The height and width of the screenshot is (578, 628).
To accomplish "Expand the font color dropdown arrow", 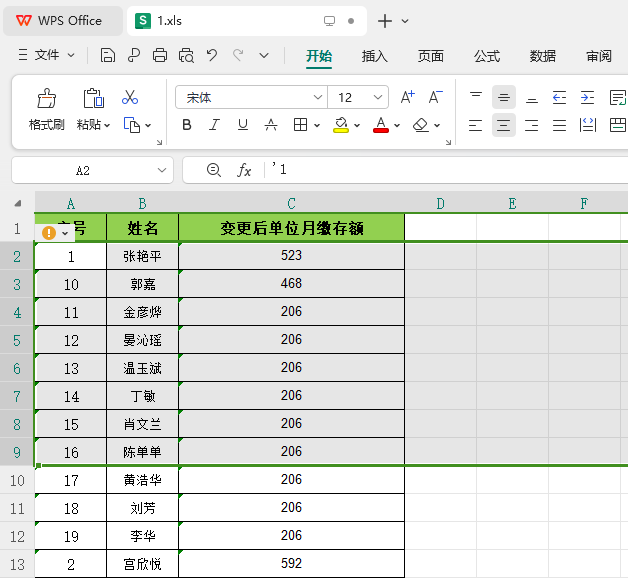I will tap(397, 125).
